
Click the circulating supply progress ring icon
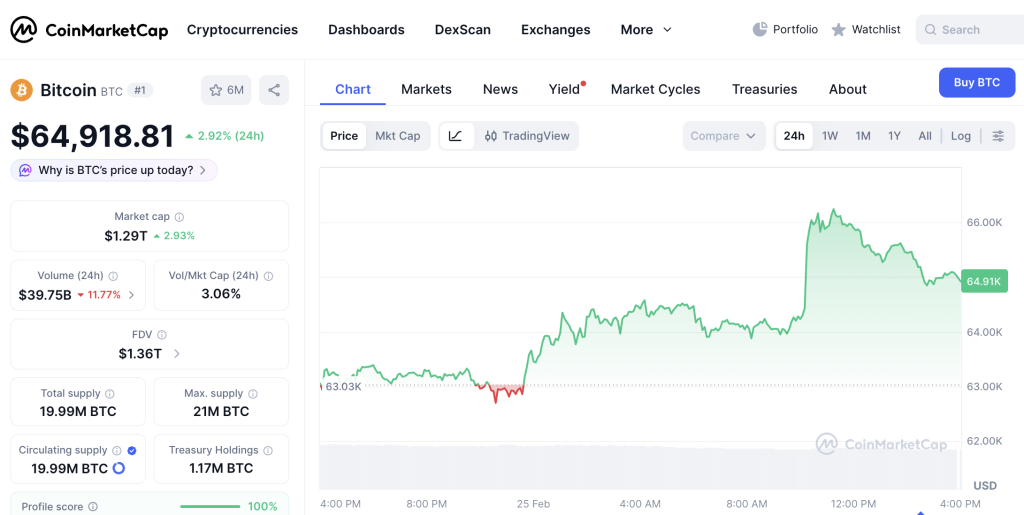119,468
